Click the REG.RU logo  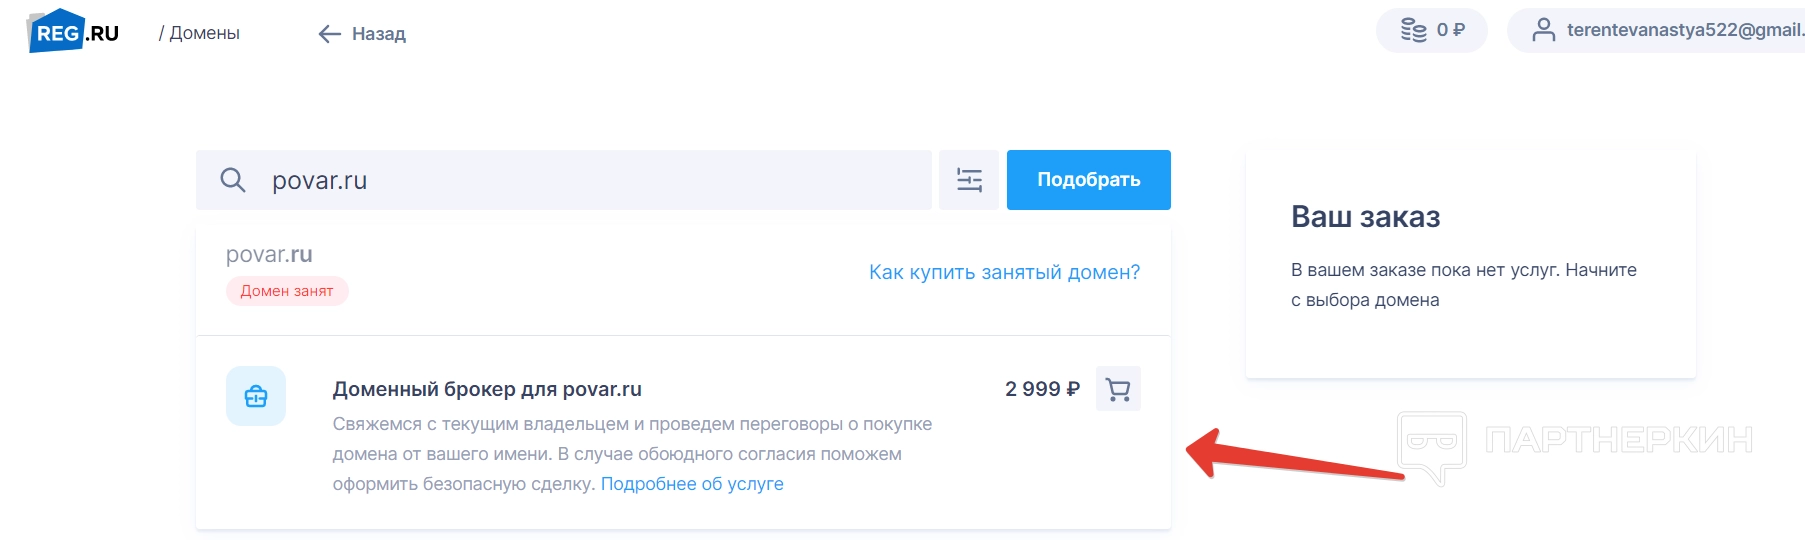coord(74,32)
